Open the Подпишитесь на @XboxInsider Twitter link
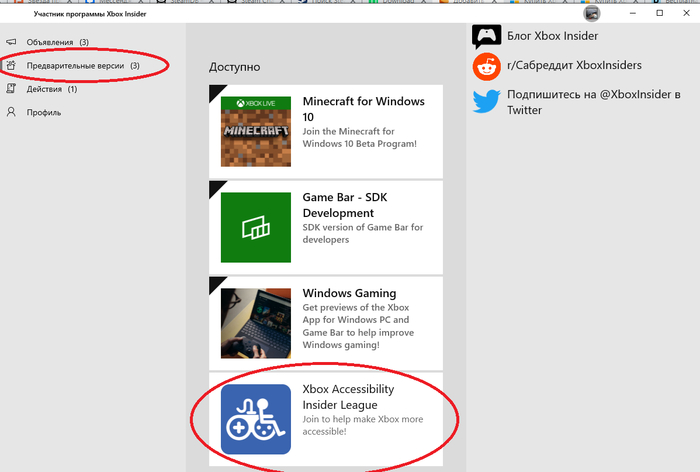 coord(594,102)
